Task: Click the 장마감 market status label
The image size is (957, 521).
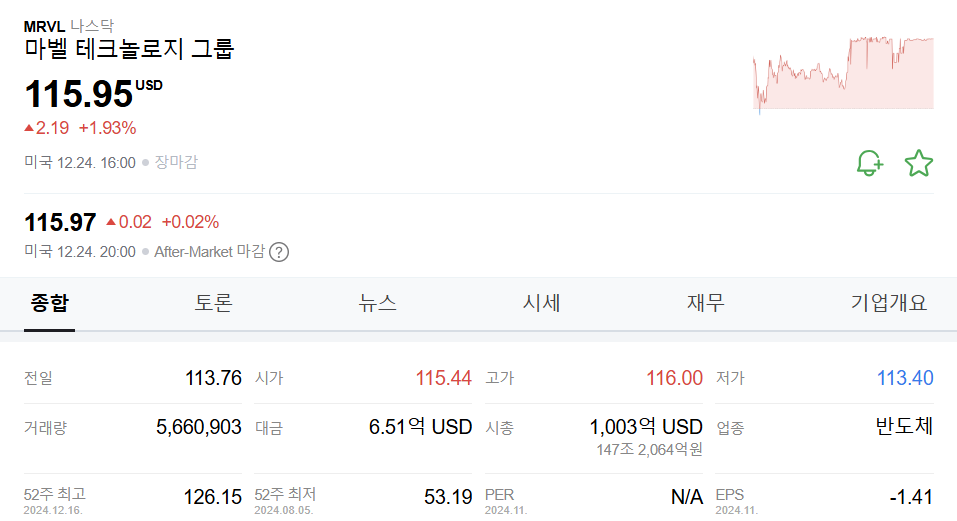Action: pyautogui.click(x=176, y=163)
